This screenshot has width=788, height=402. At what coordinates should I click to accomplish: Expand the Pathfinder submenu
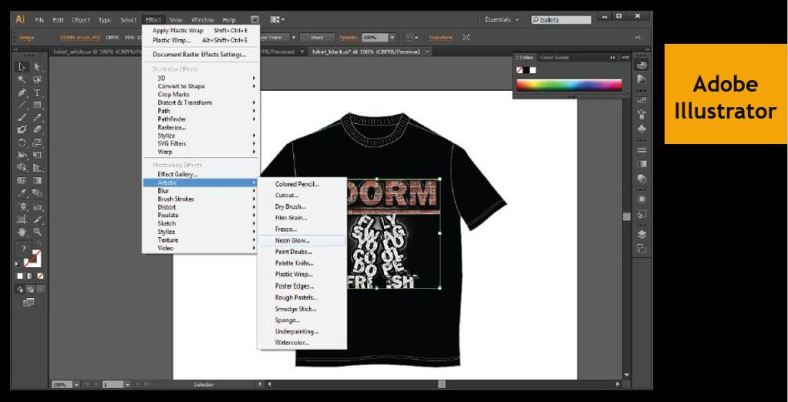(x=200, y=119)
